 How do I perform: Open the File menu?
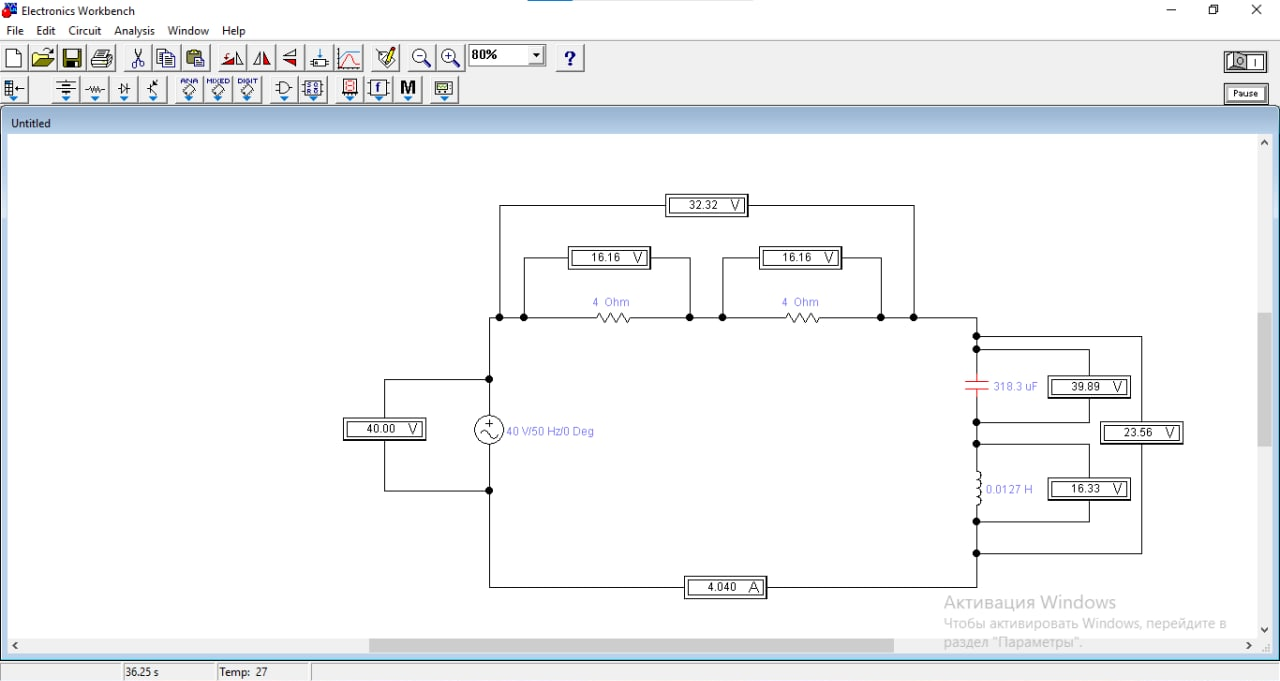coord(15,31)
